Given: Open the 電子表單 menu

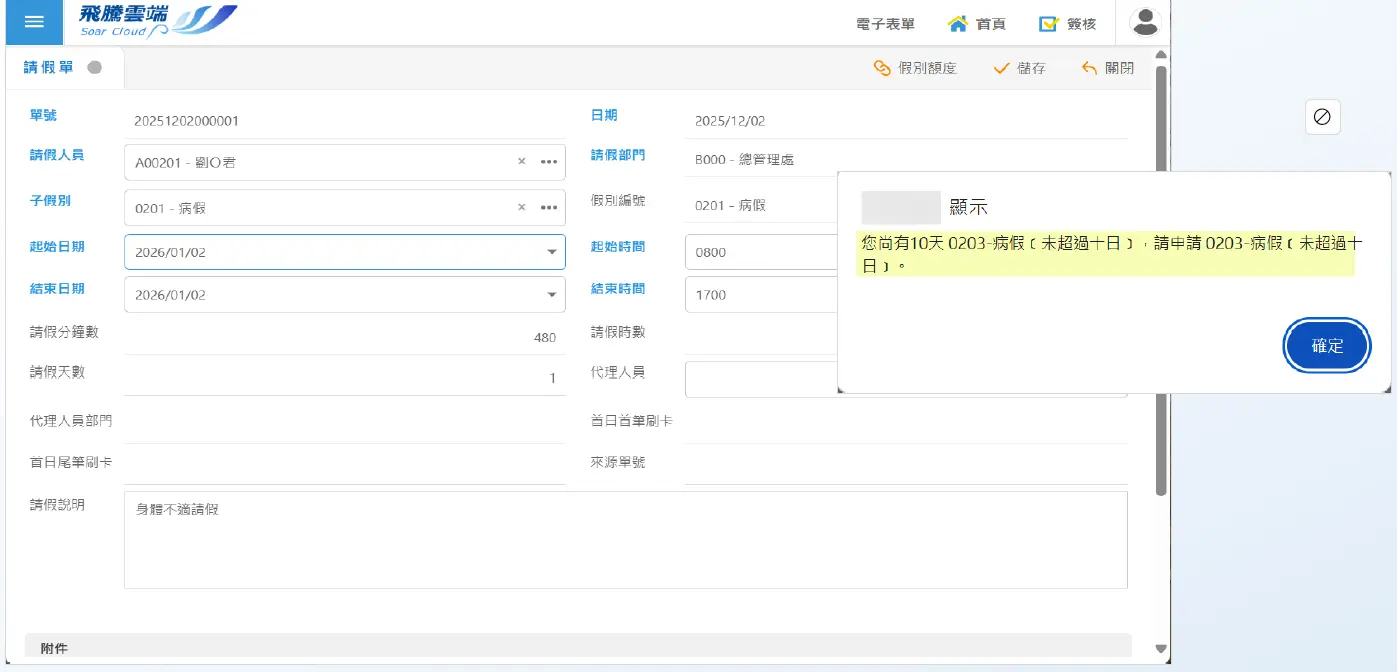Looking at the screenshot, I should click(x=885, y=24).
